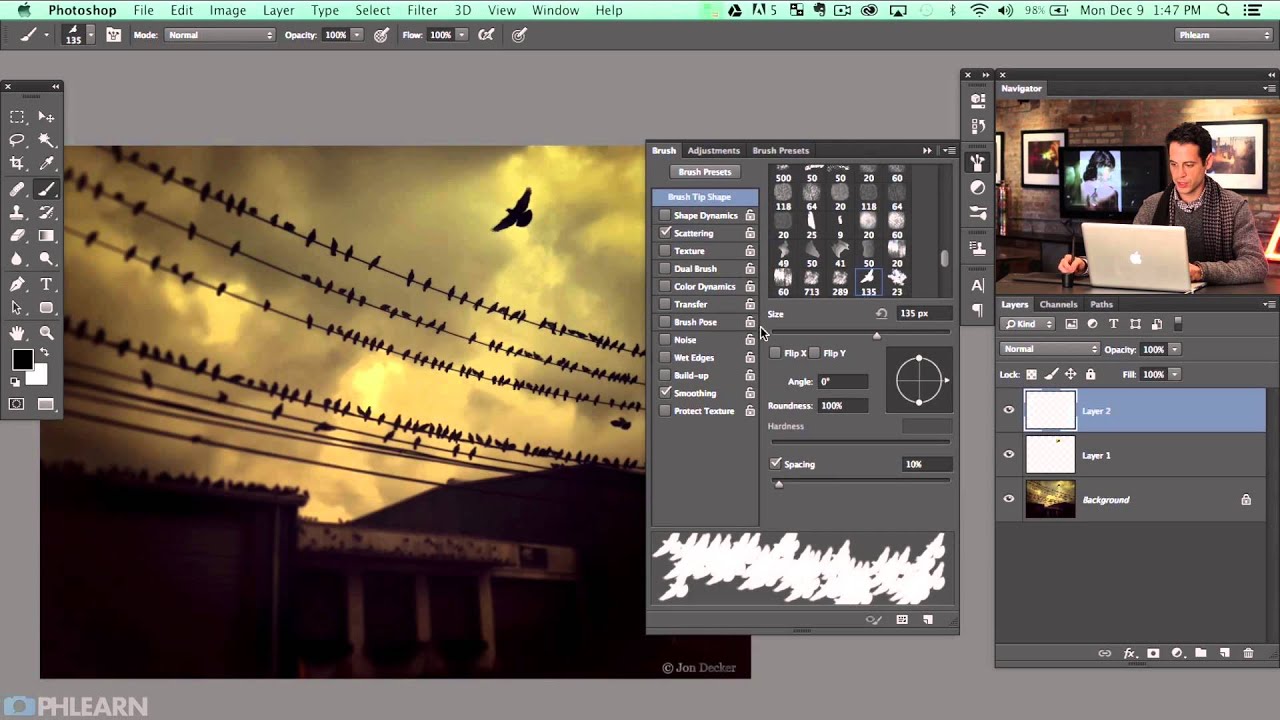The width and height of the screenshot is (1280, 720).
Task: Open the Filter menu
Action: pyautogui.click(x=422, y=10)
